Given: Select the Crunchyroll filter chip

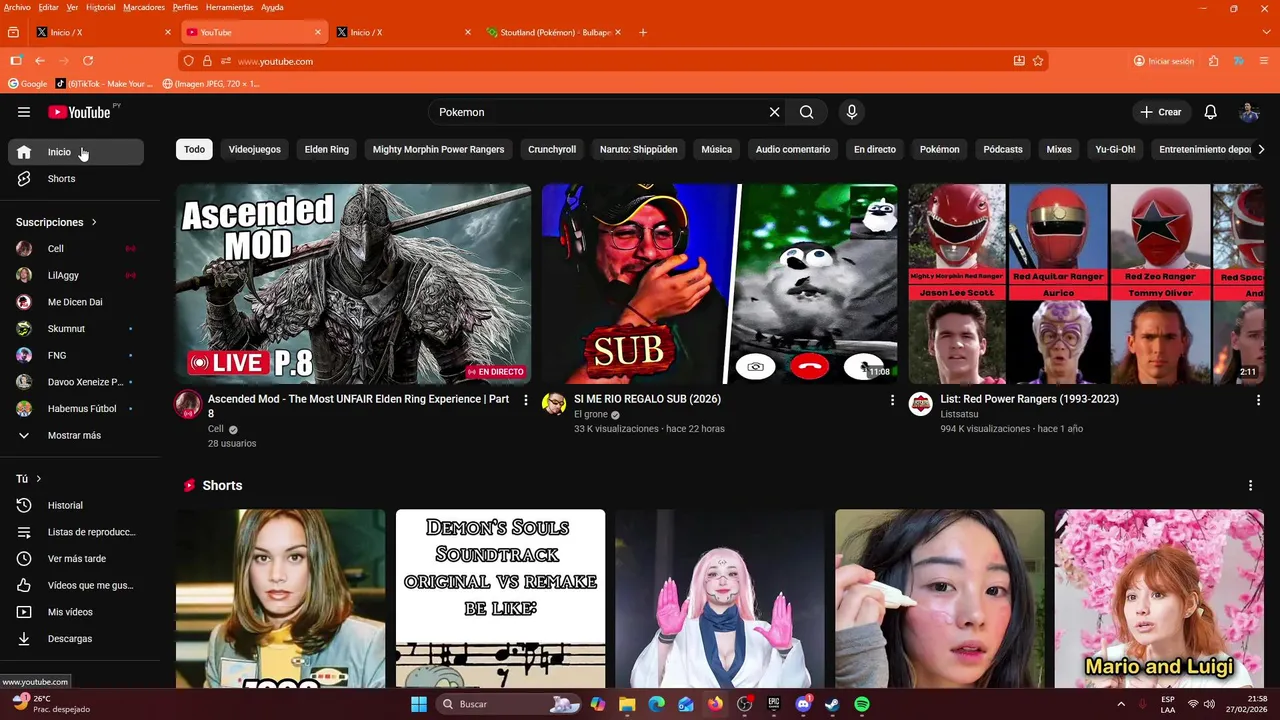Looking at the screenshot, I should click(552, 150).
